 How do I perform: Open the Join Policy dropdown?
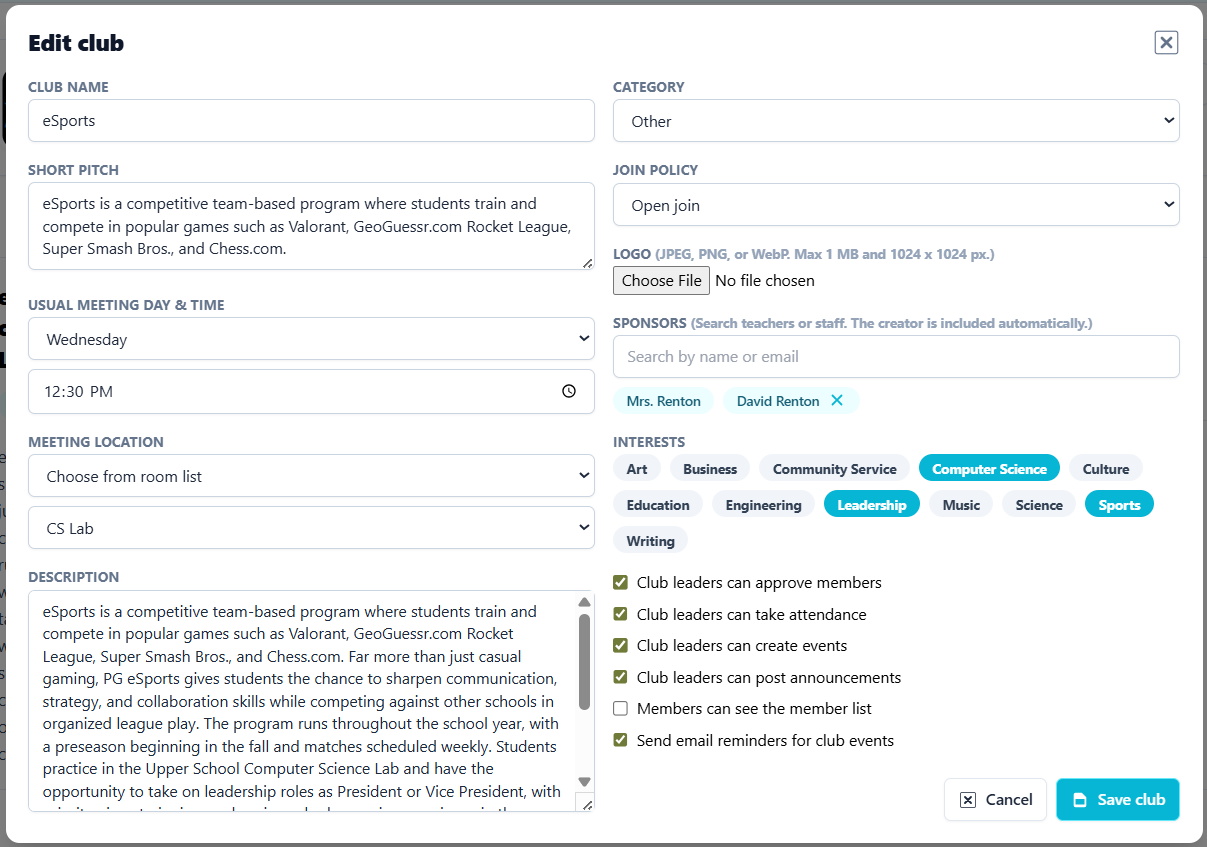click(896, 205)
